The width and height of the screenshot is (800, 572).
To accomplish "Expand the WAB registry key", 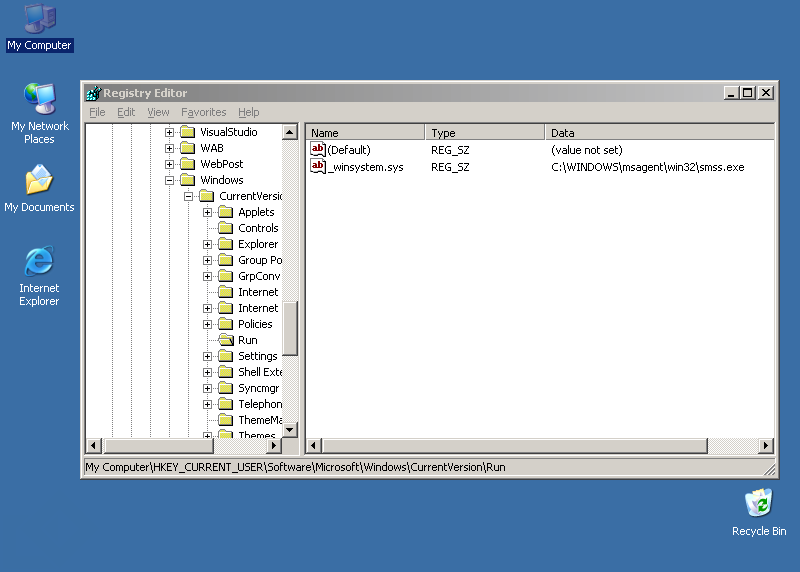I will click(x=169, y=148).
